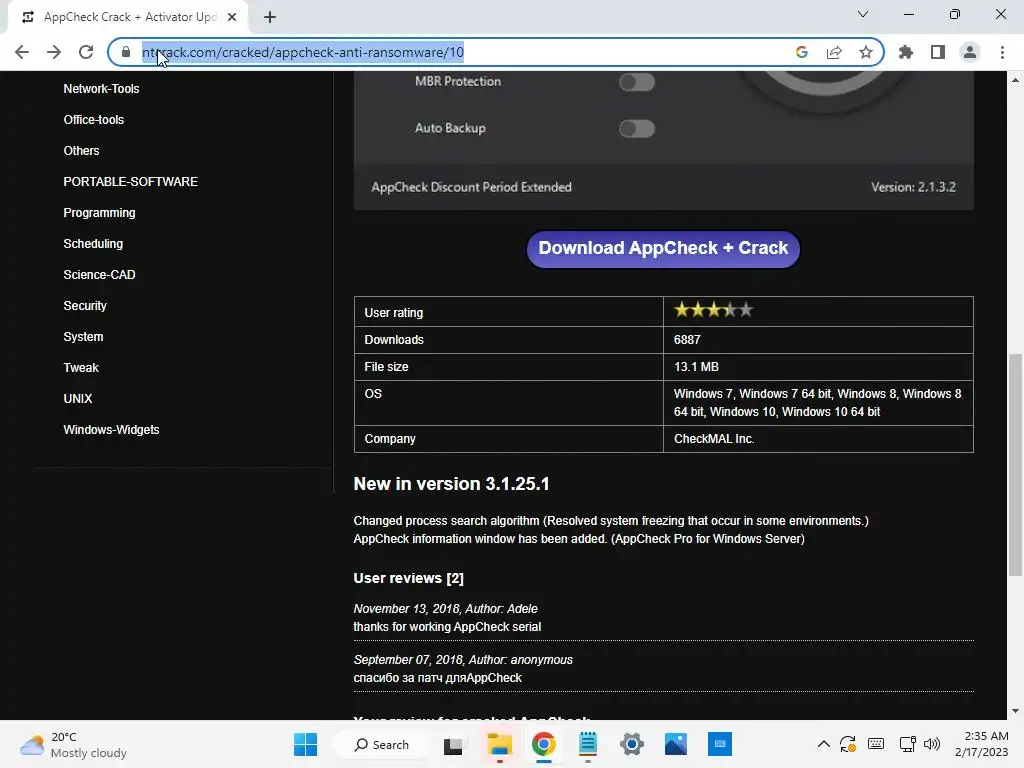The image size is (1024, 768).
Task: Open Settings gear from taskbar
Action: pyautogui.click(x=632, y=744)
